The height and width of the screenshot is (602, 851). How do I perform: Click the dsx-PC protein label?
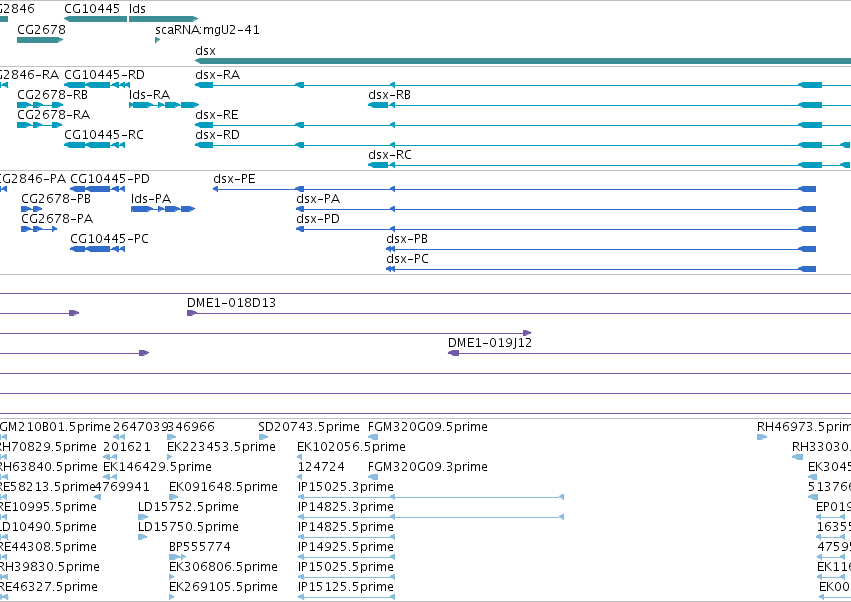(x=407, y=259)
